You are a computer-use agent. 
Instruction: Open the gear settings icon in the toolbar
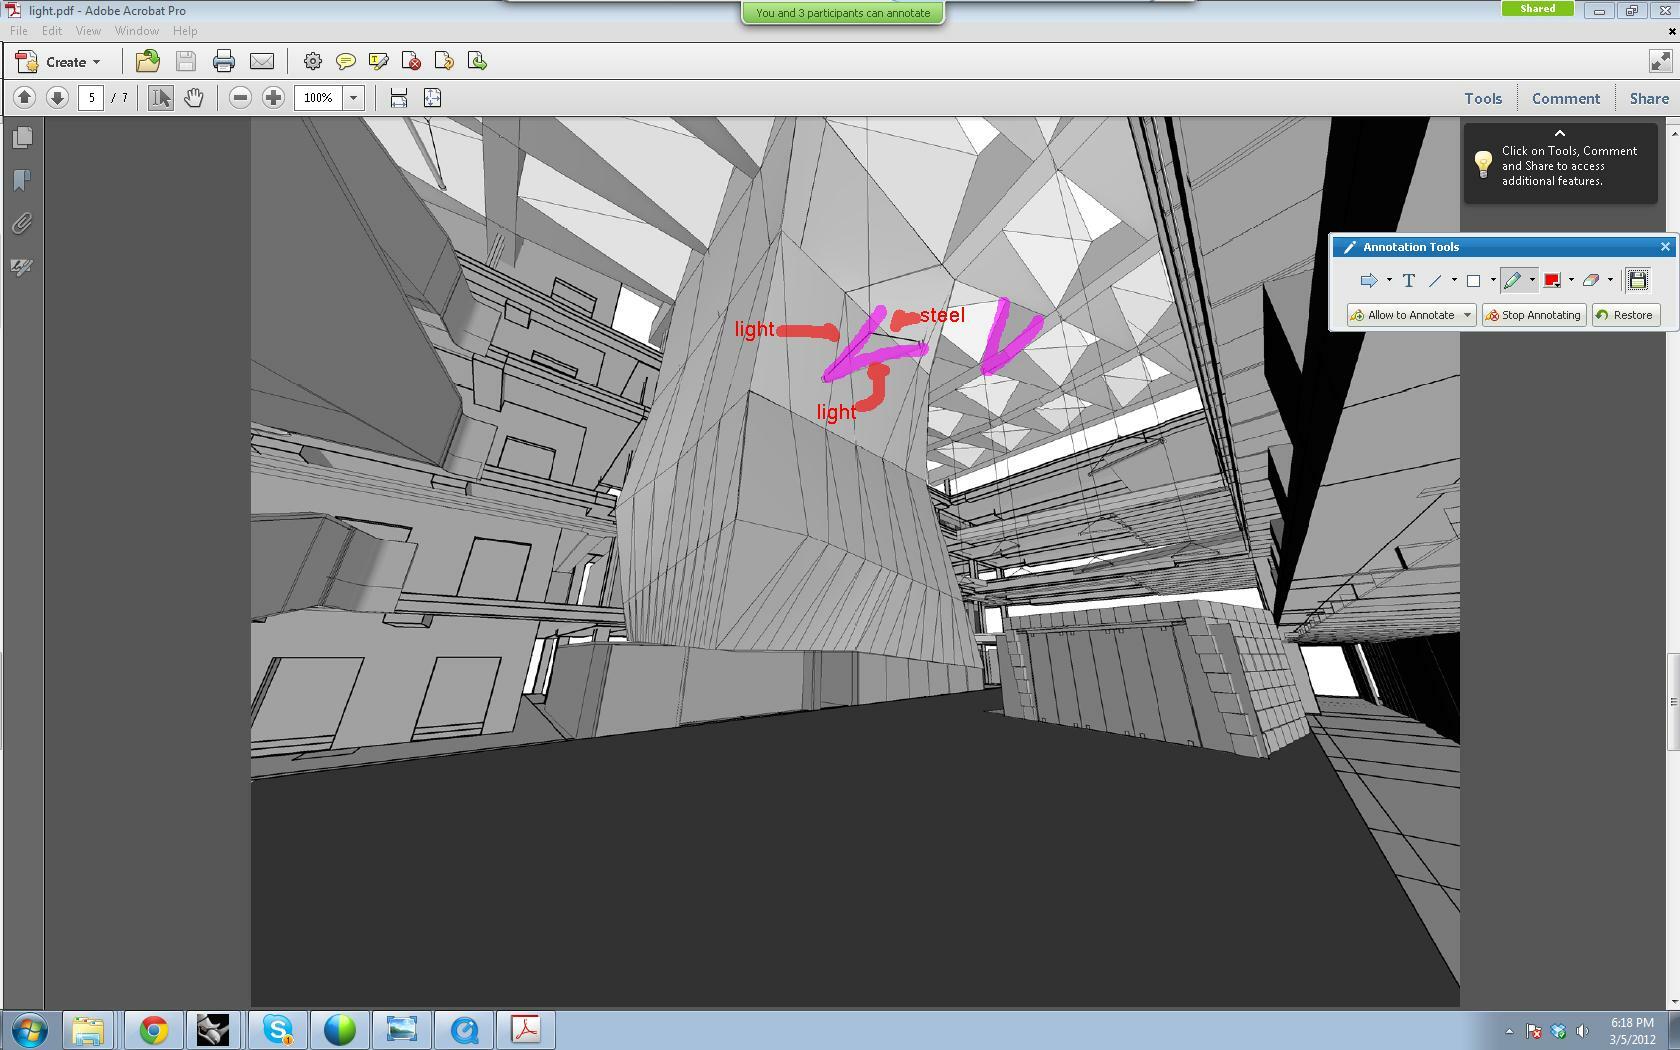click(313, 62)
